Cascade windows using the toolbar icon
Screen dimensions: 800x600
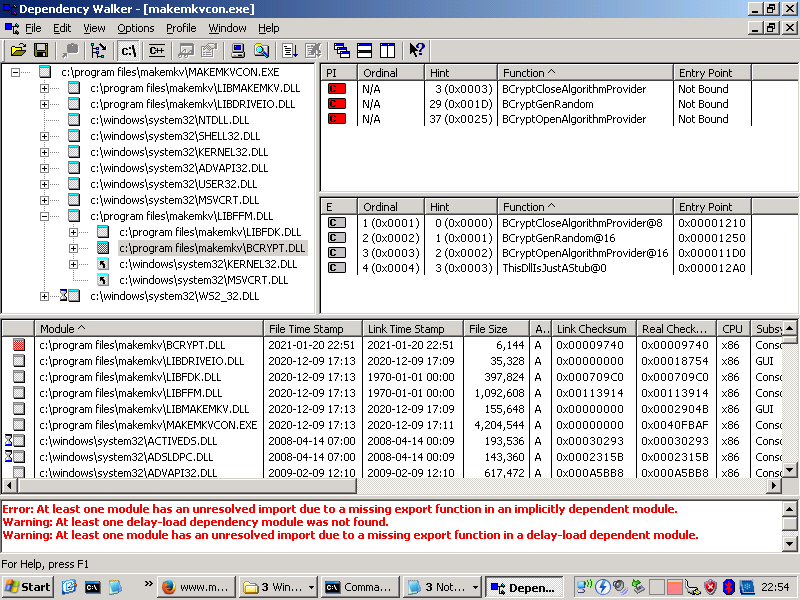tap(341, 50)
